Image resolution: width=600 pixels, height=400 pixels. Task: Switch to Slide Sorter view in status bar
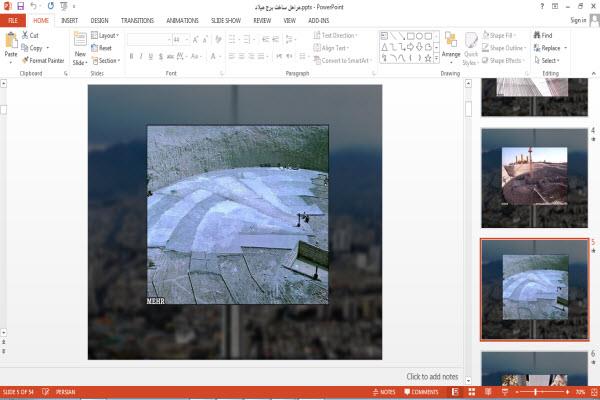(x=472, y=392)
